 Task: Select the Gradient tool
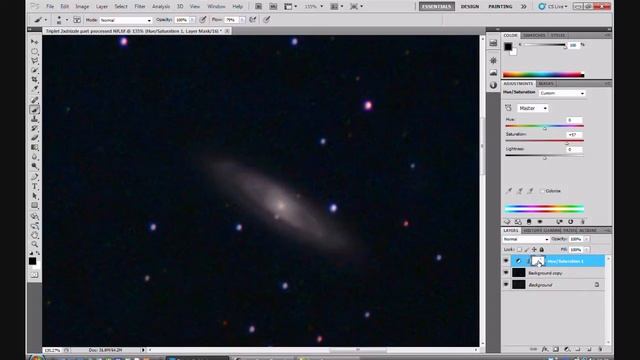(35, 147)
